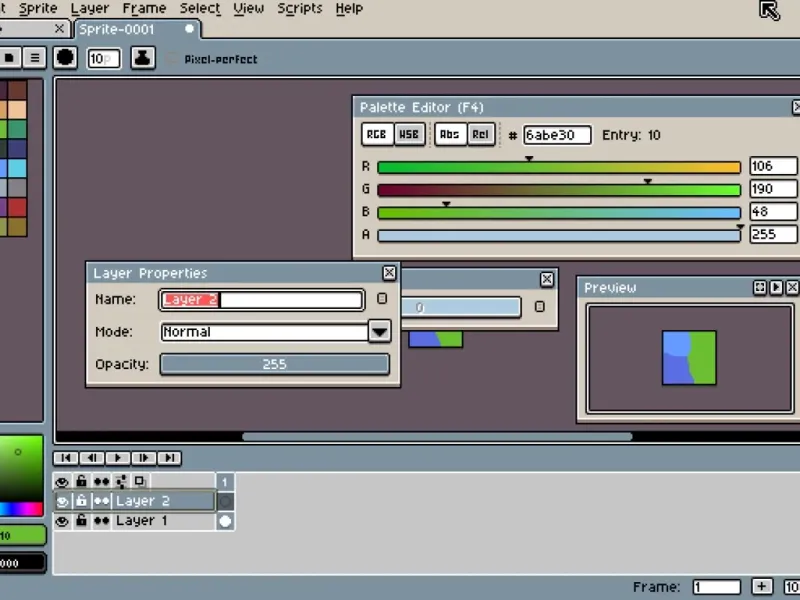Toggle continuous mode dots in timeline header
The width and height of the screenshot is (800, 600).
102,481
